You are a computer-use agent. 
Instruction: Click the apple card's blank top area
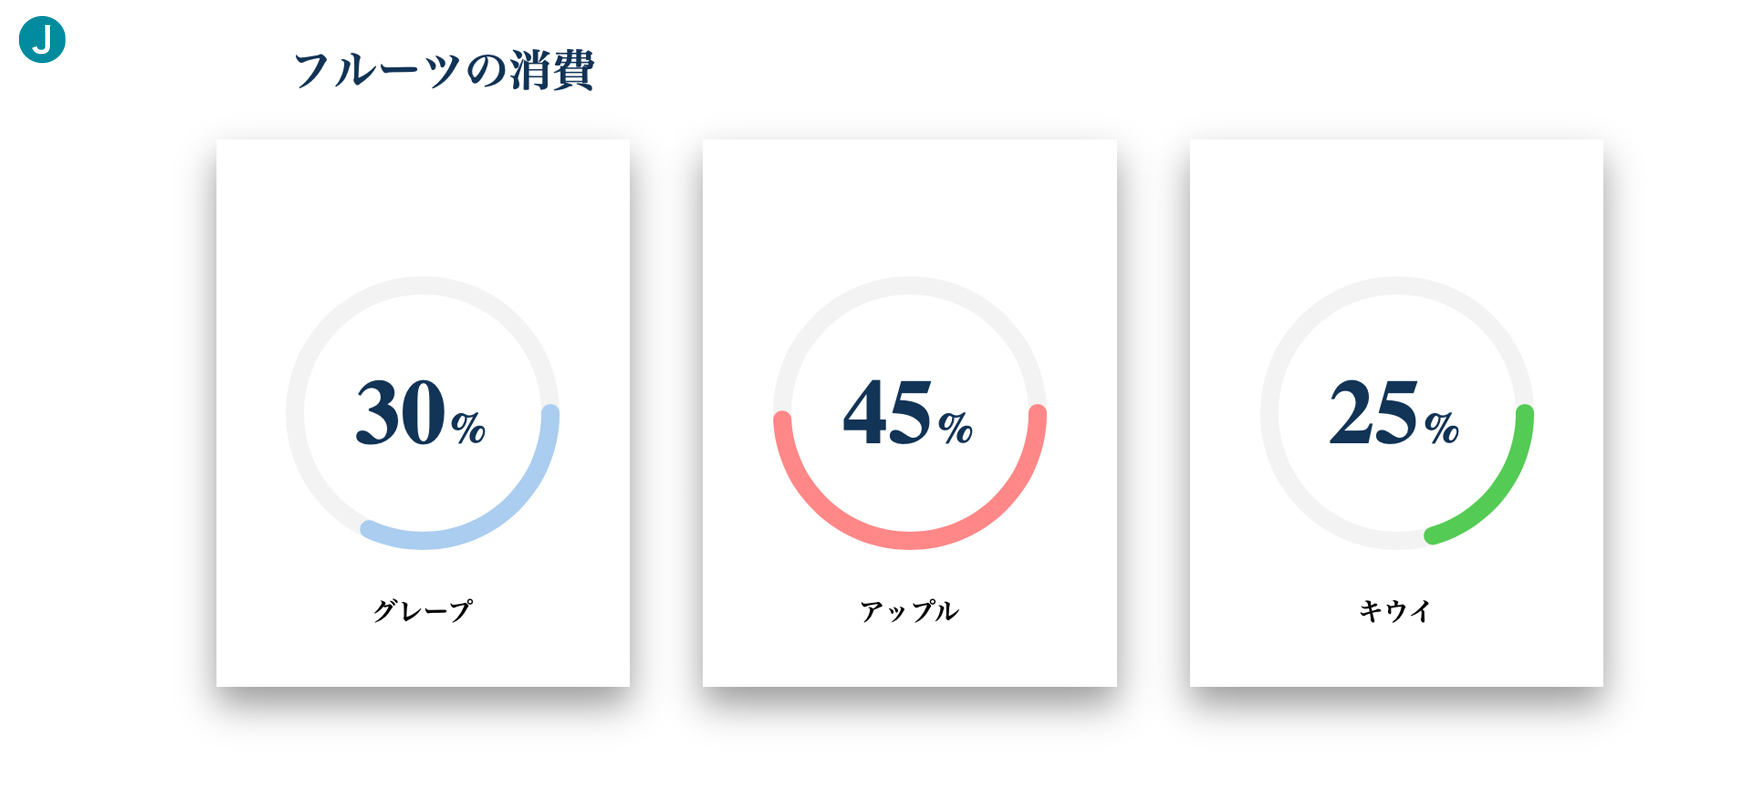[x=910, y=205]
